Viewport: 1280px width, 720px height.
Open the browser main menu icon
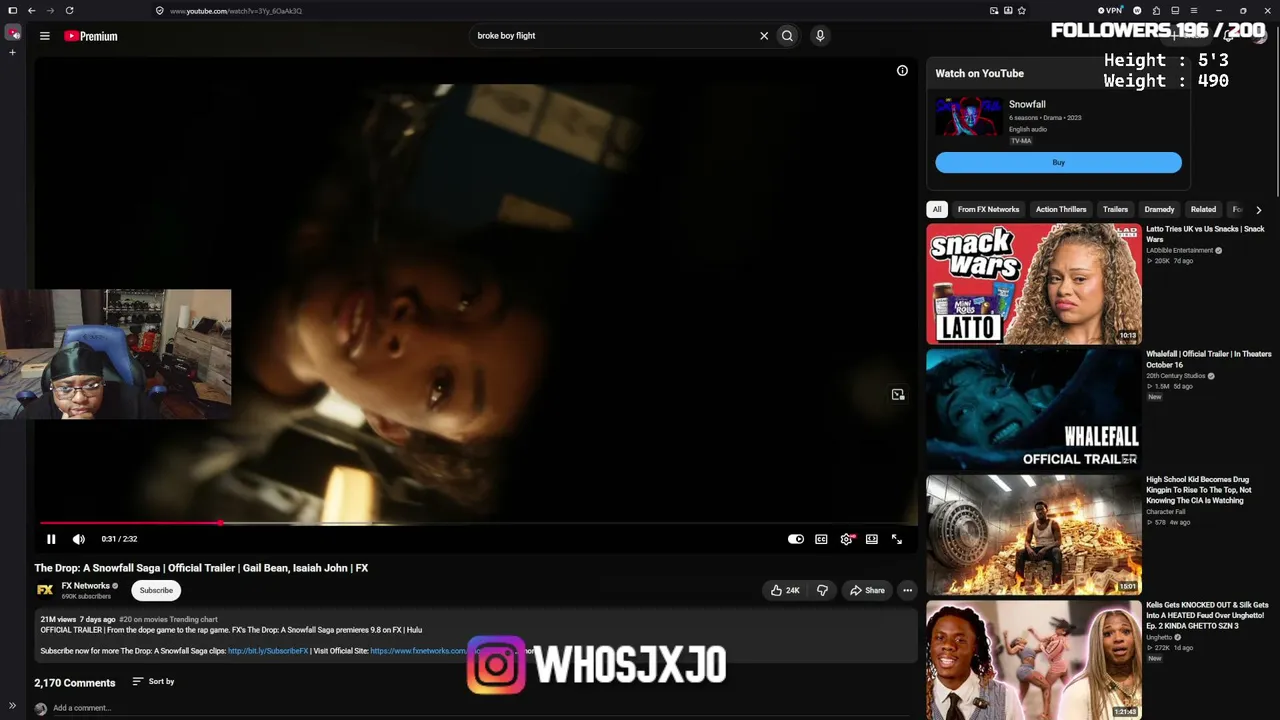tap(1194, 11)
